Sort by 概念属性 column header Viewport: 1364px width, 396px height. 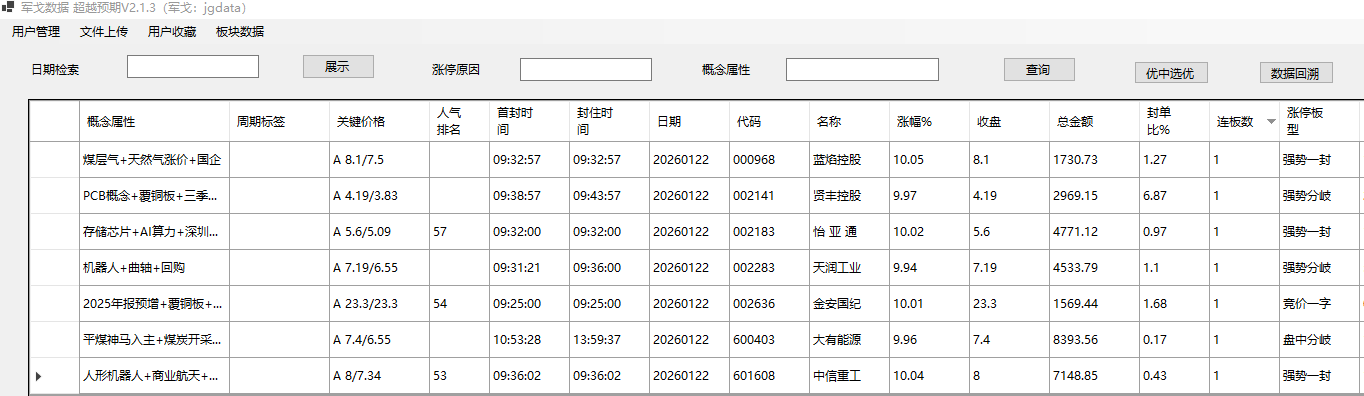click(x=154, y=121)
